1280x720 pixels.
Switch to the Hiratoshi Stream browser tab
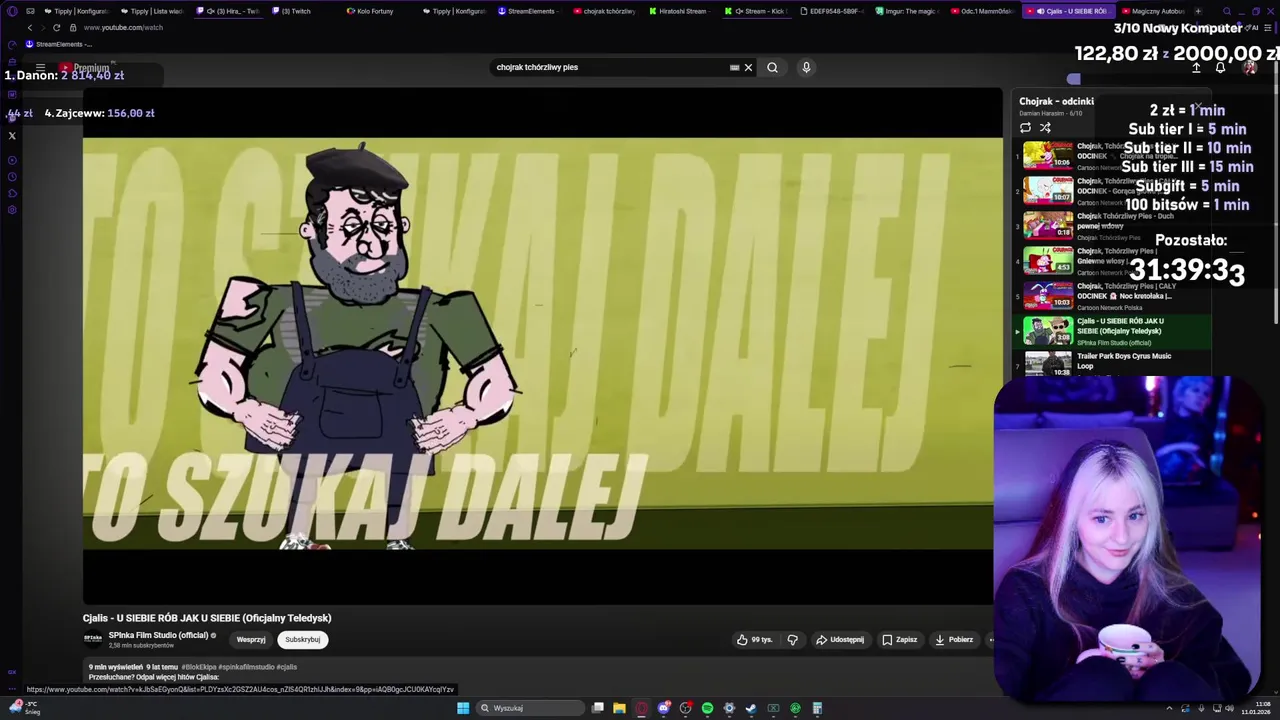(682, 11)
